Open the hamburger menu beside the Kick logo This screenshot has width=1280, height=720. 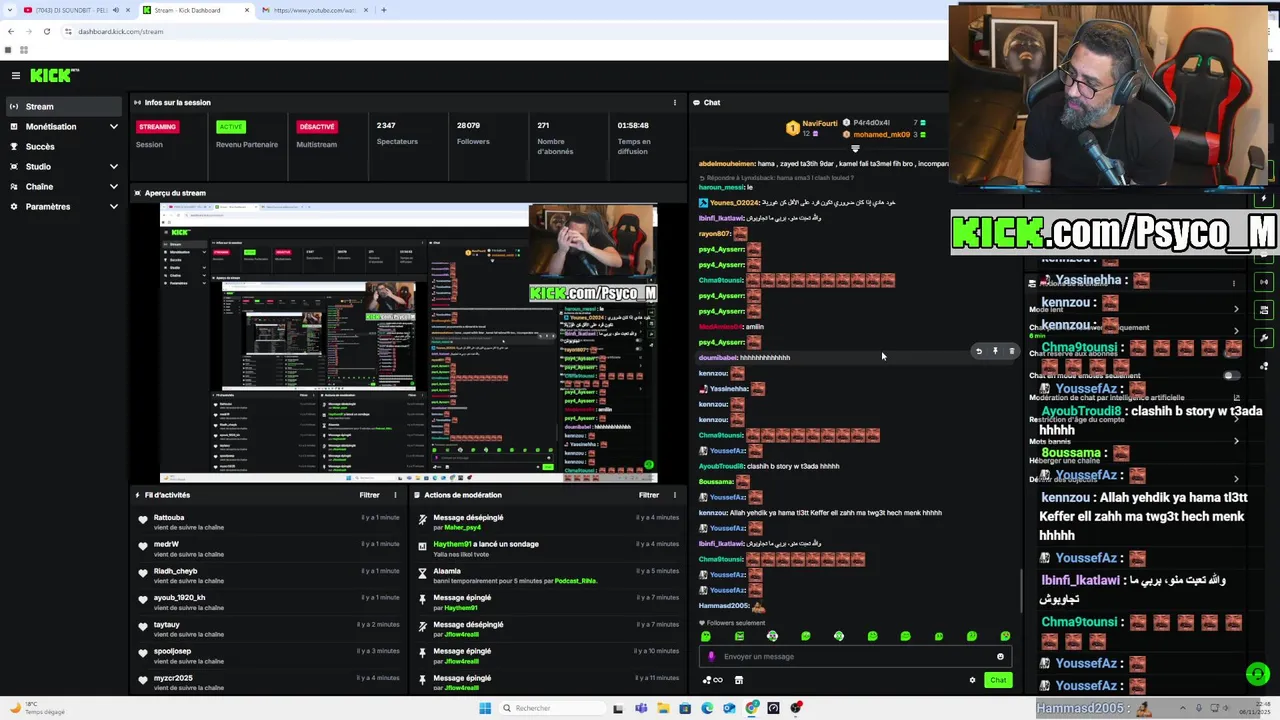pyautogui.click(x=16, y=76)
